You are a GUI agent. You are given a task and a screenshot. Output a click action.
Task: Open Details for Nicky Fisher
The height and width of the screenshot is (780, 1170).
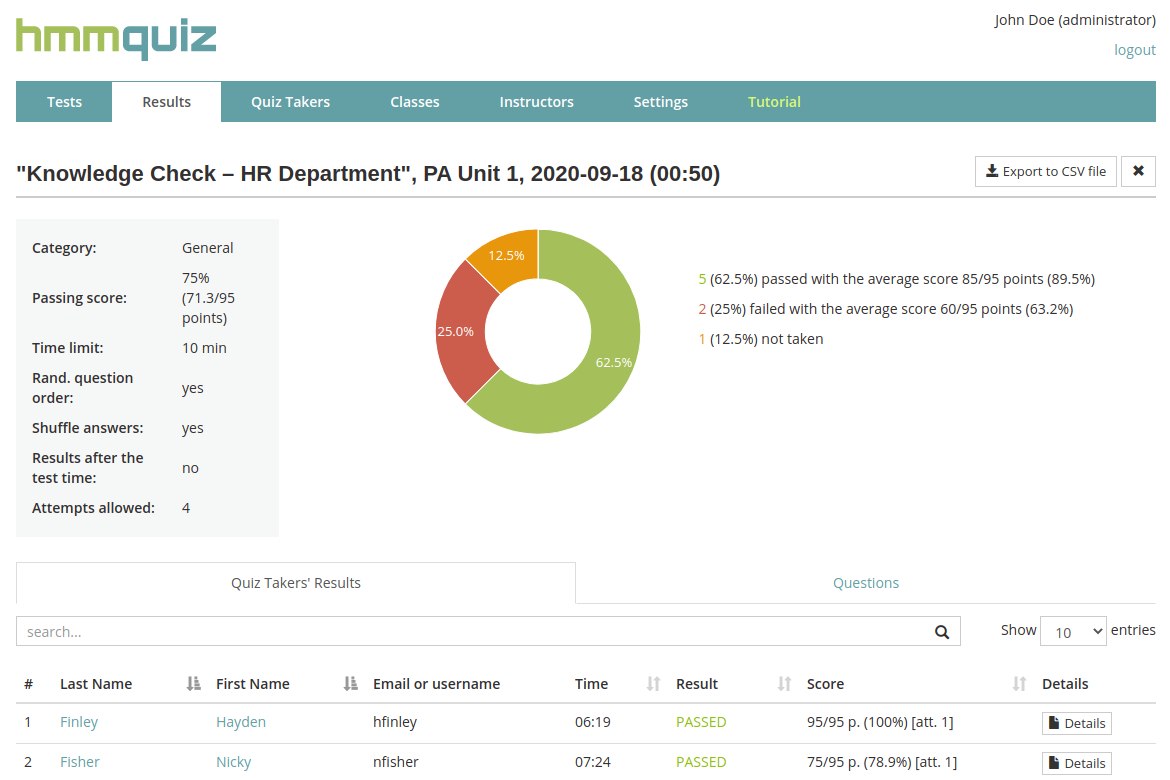[x=1076, y=763]
